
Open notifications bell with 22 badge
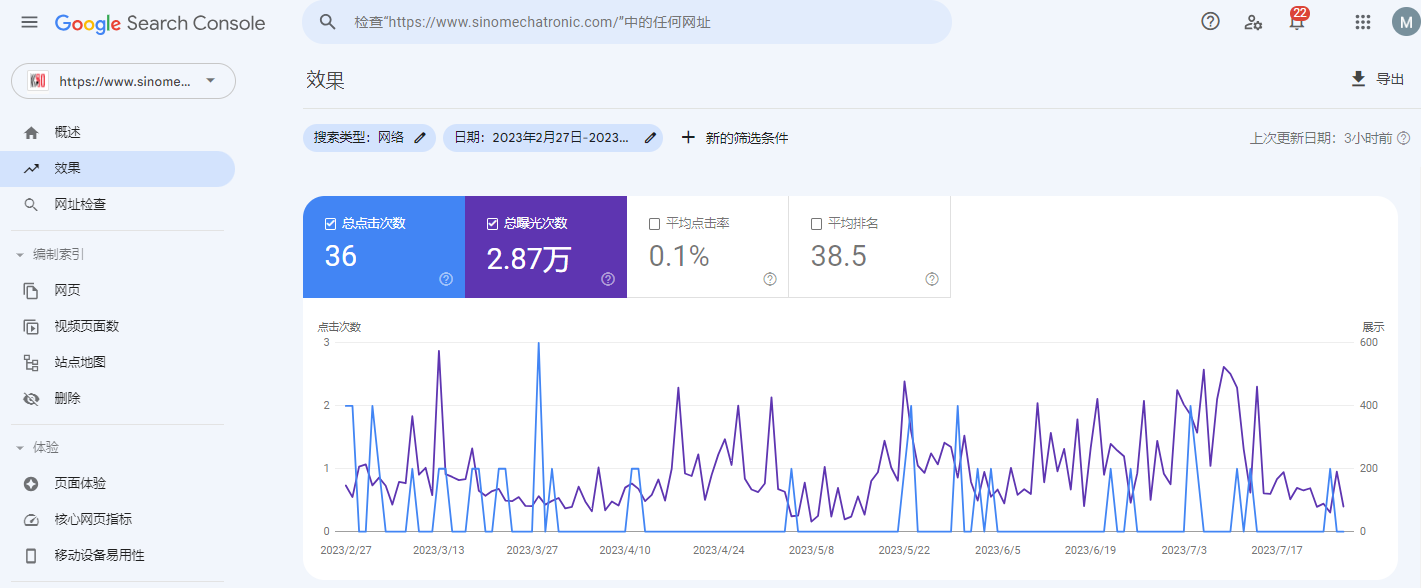click(x=1297, y=22)
